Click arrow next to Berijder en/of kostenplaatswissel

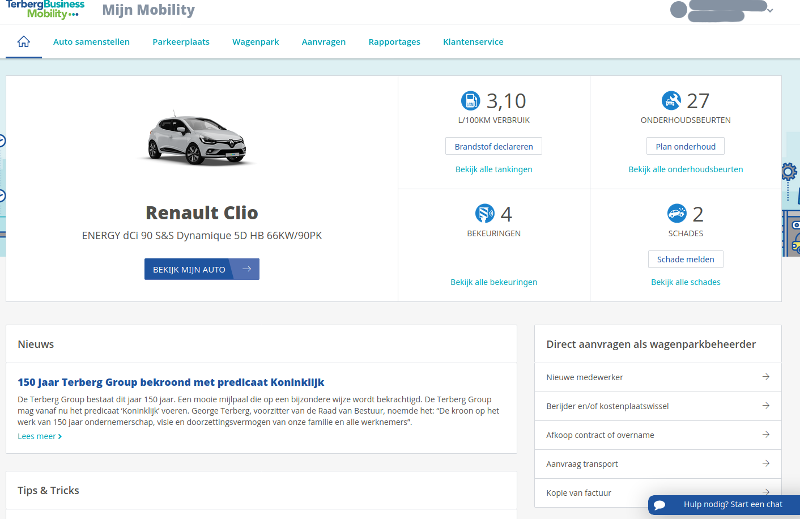click(x=765, y=406)
